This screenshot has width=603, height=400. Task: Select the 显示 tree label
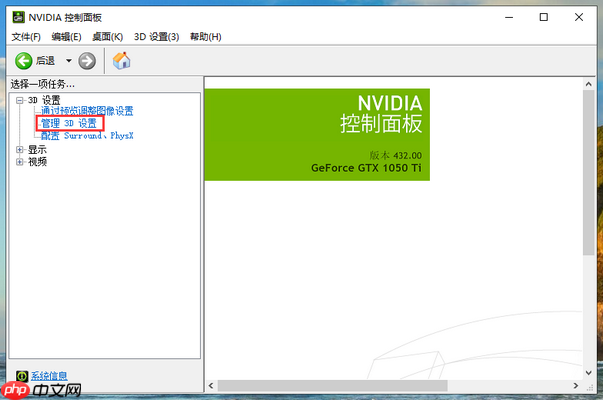37,150
